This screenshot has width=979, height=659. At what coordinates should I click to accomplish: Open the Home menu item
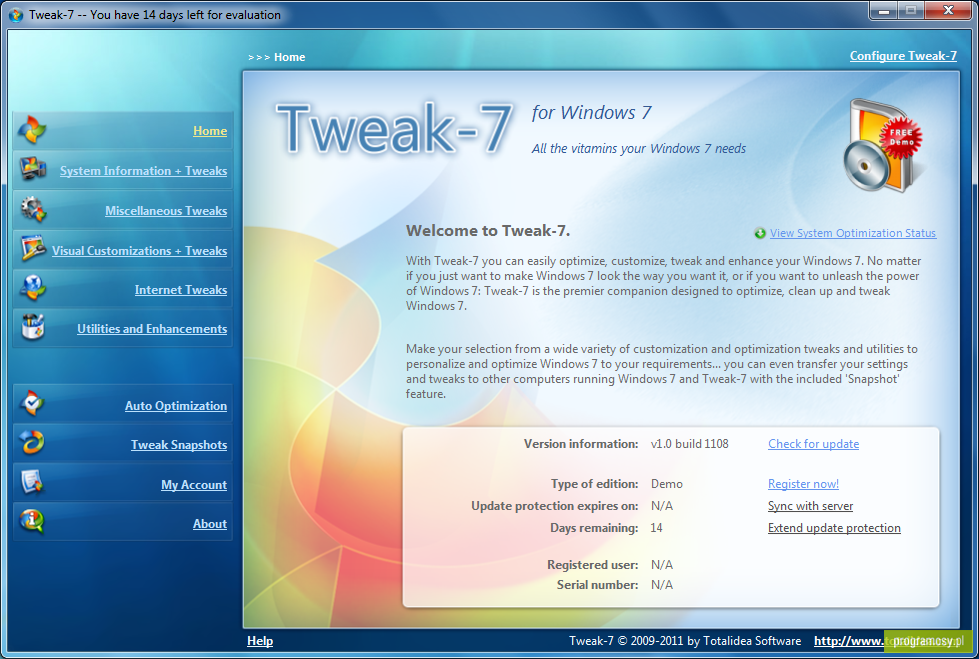pos(210,131)
